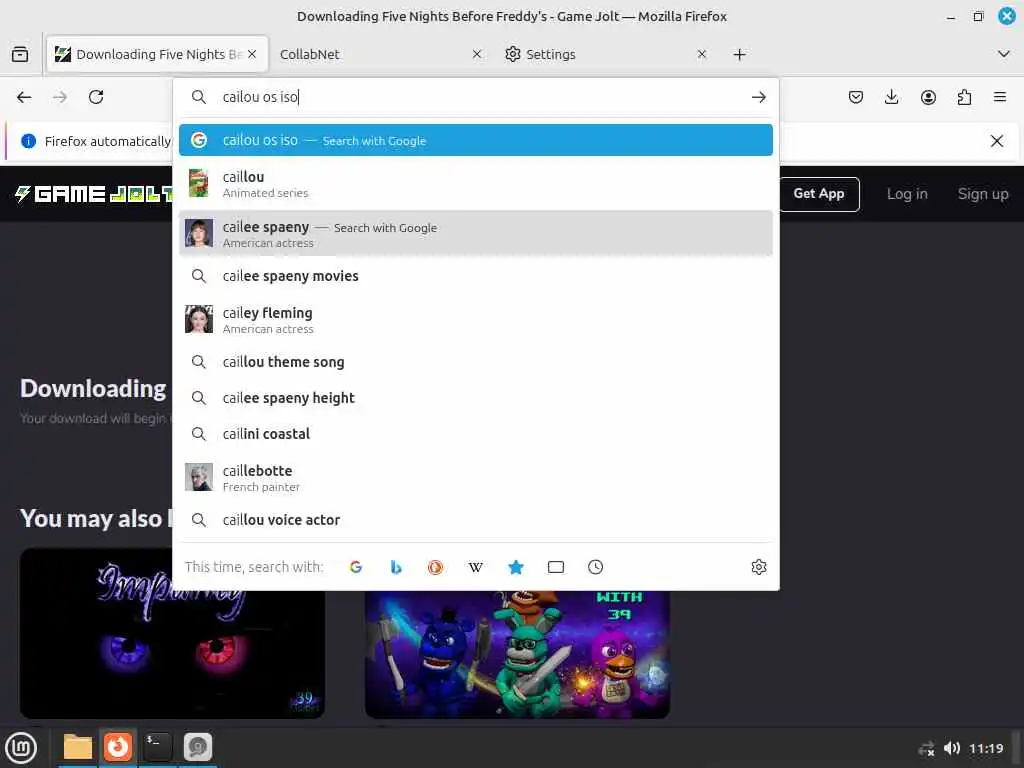Search in History clock icon
Viewport: 1024px width, 768px height.
pos(596,567)
